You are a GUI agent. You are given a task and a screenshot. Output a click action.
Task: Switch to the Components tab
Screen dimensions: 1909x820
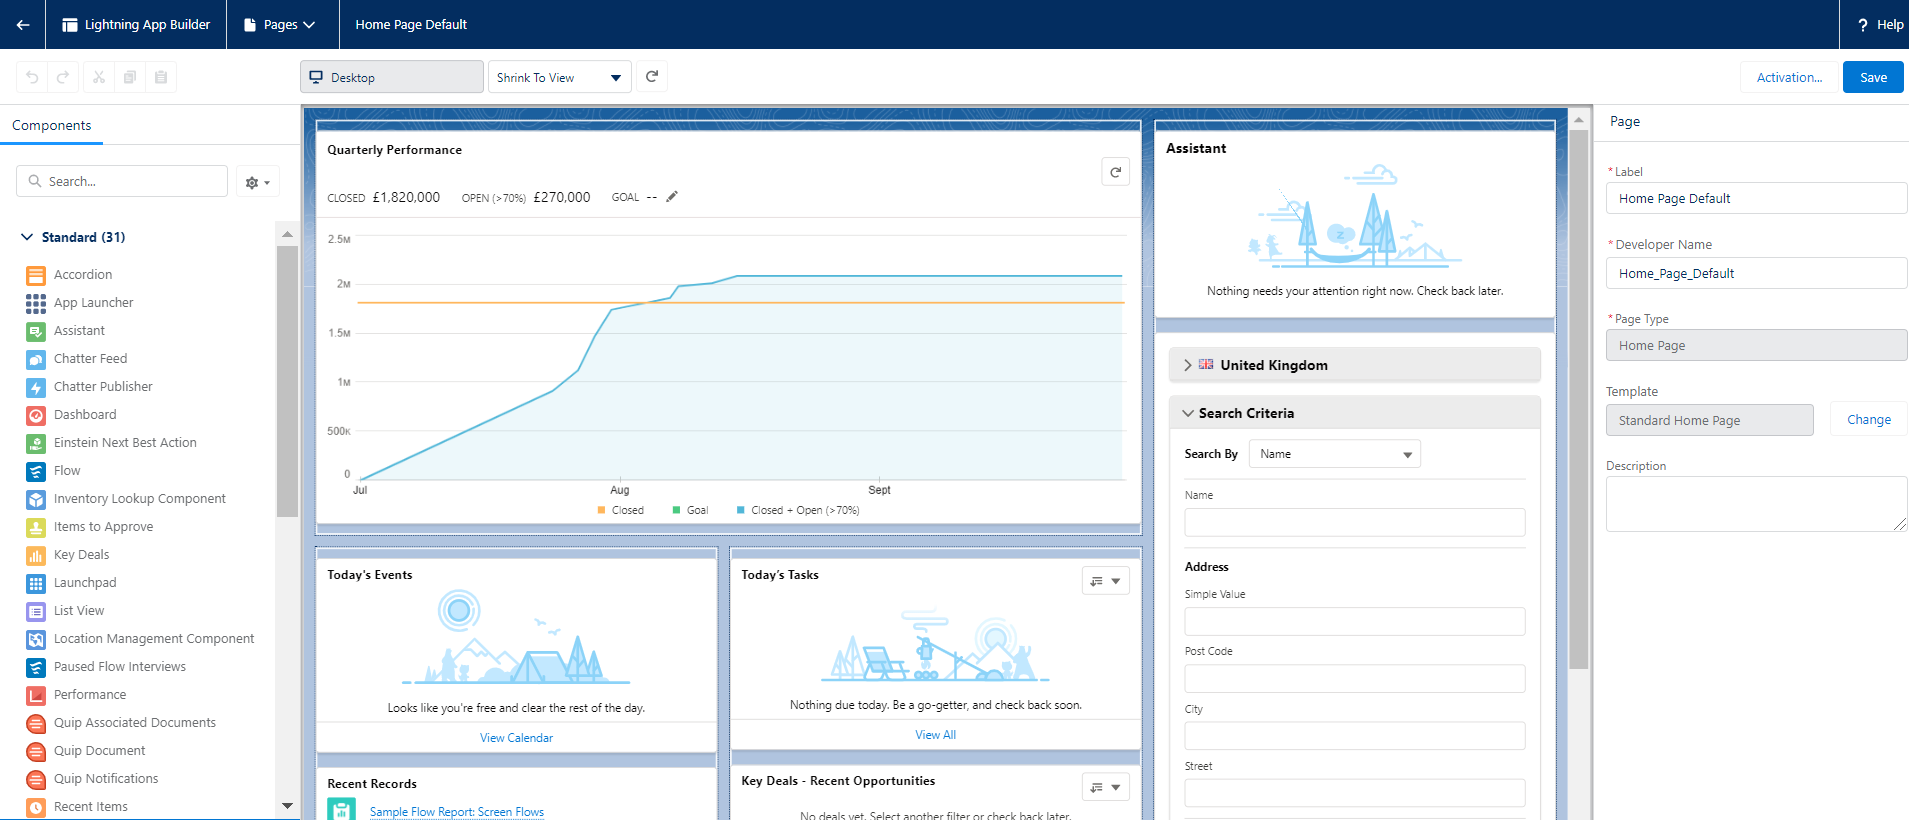coord(51,125)
